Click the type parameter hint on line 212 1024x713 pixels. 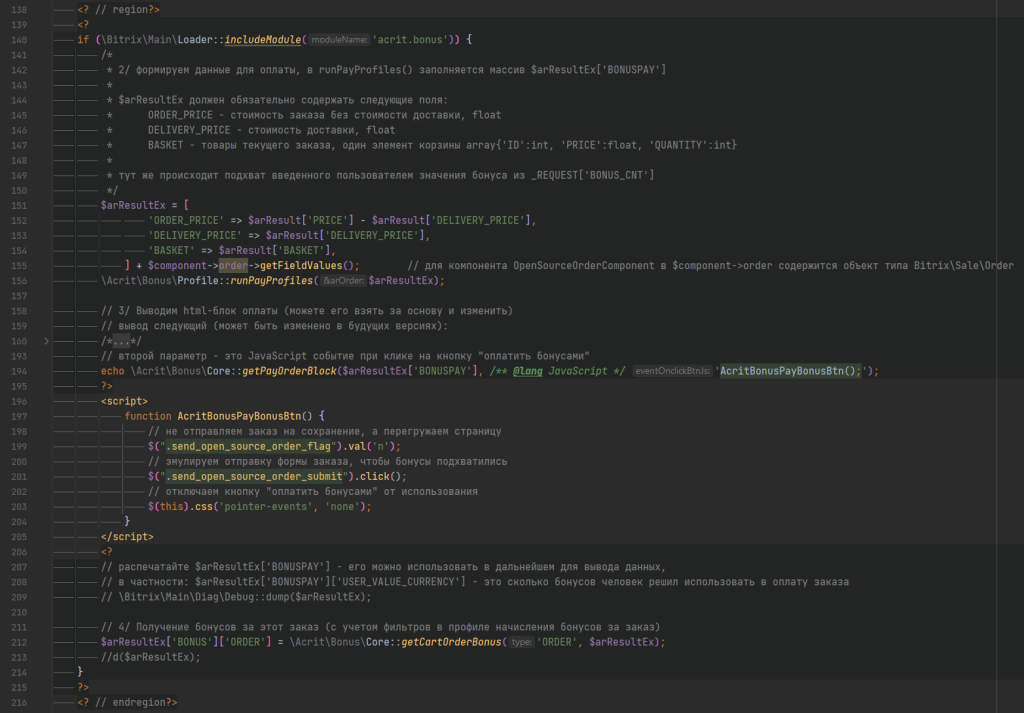[x=521, y=642]
